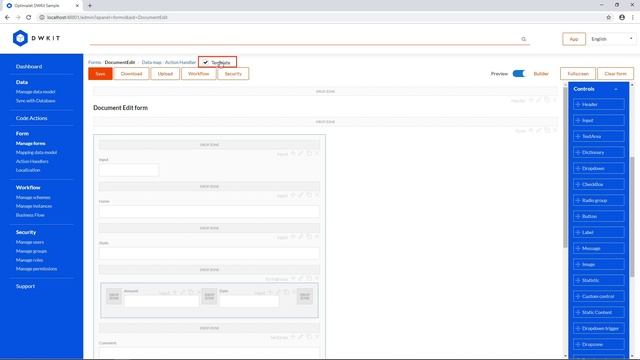
Task: Open Manage schemes in sidebar
Action: pyautogui.click(x=33, y=198)
